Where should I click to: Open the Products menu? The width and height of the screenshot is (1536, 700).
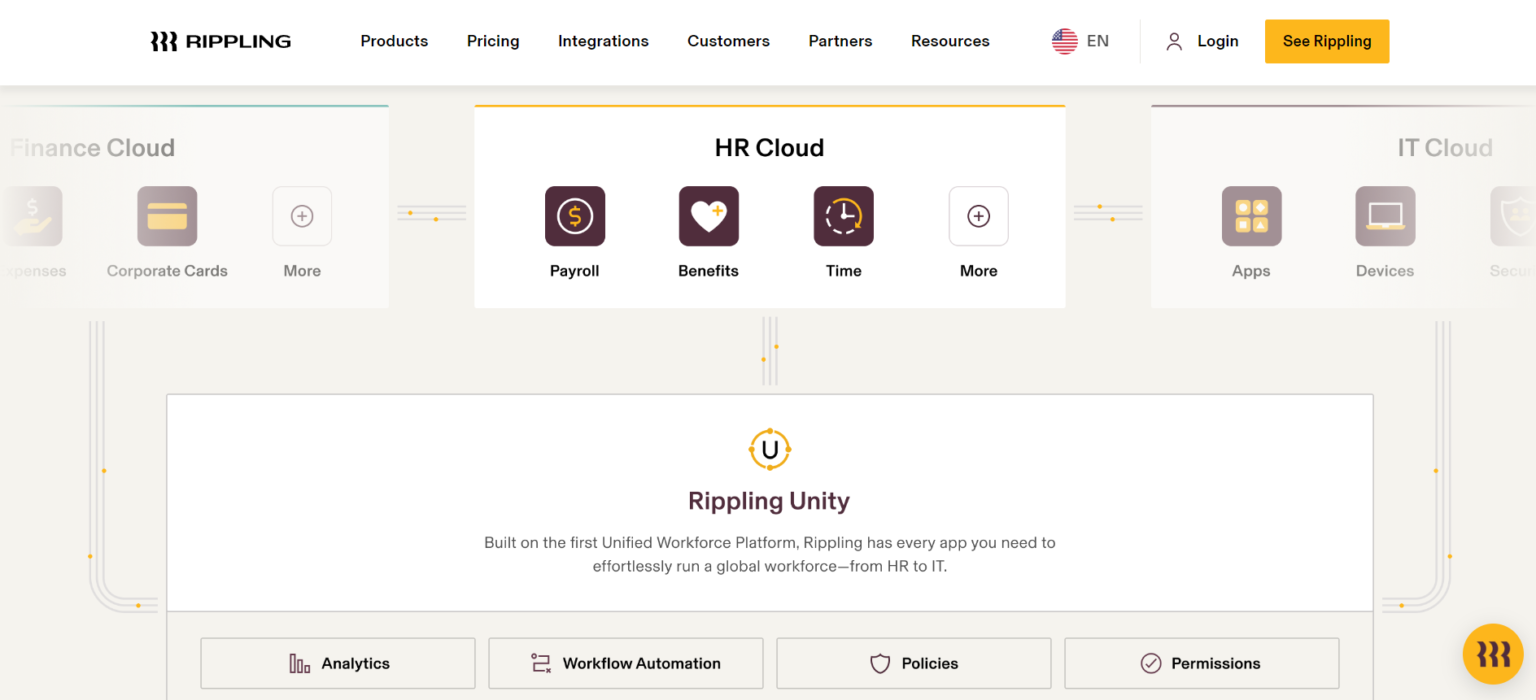394,41
